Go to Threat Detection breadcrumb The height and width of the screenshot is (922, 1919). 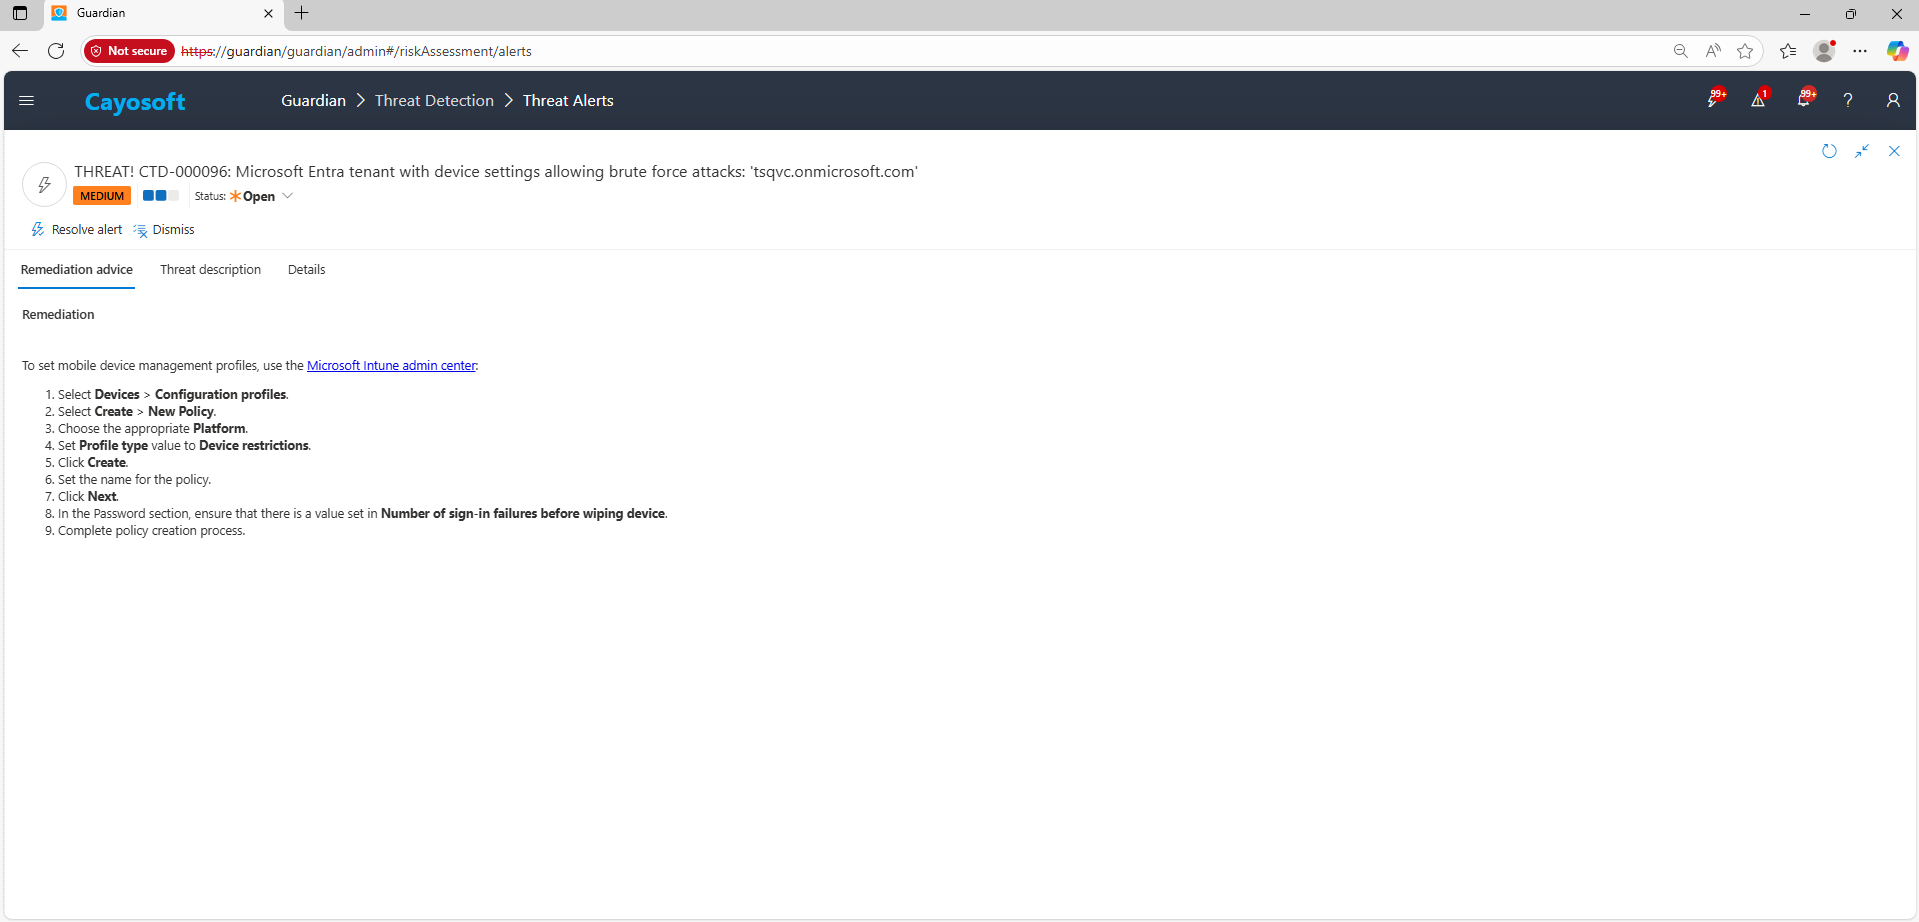pos(434,101)
